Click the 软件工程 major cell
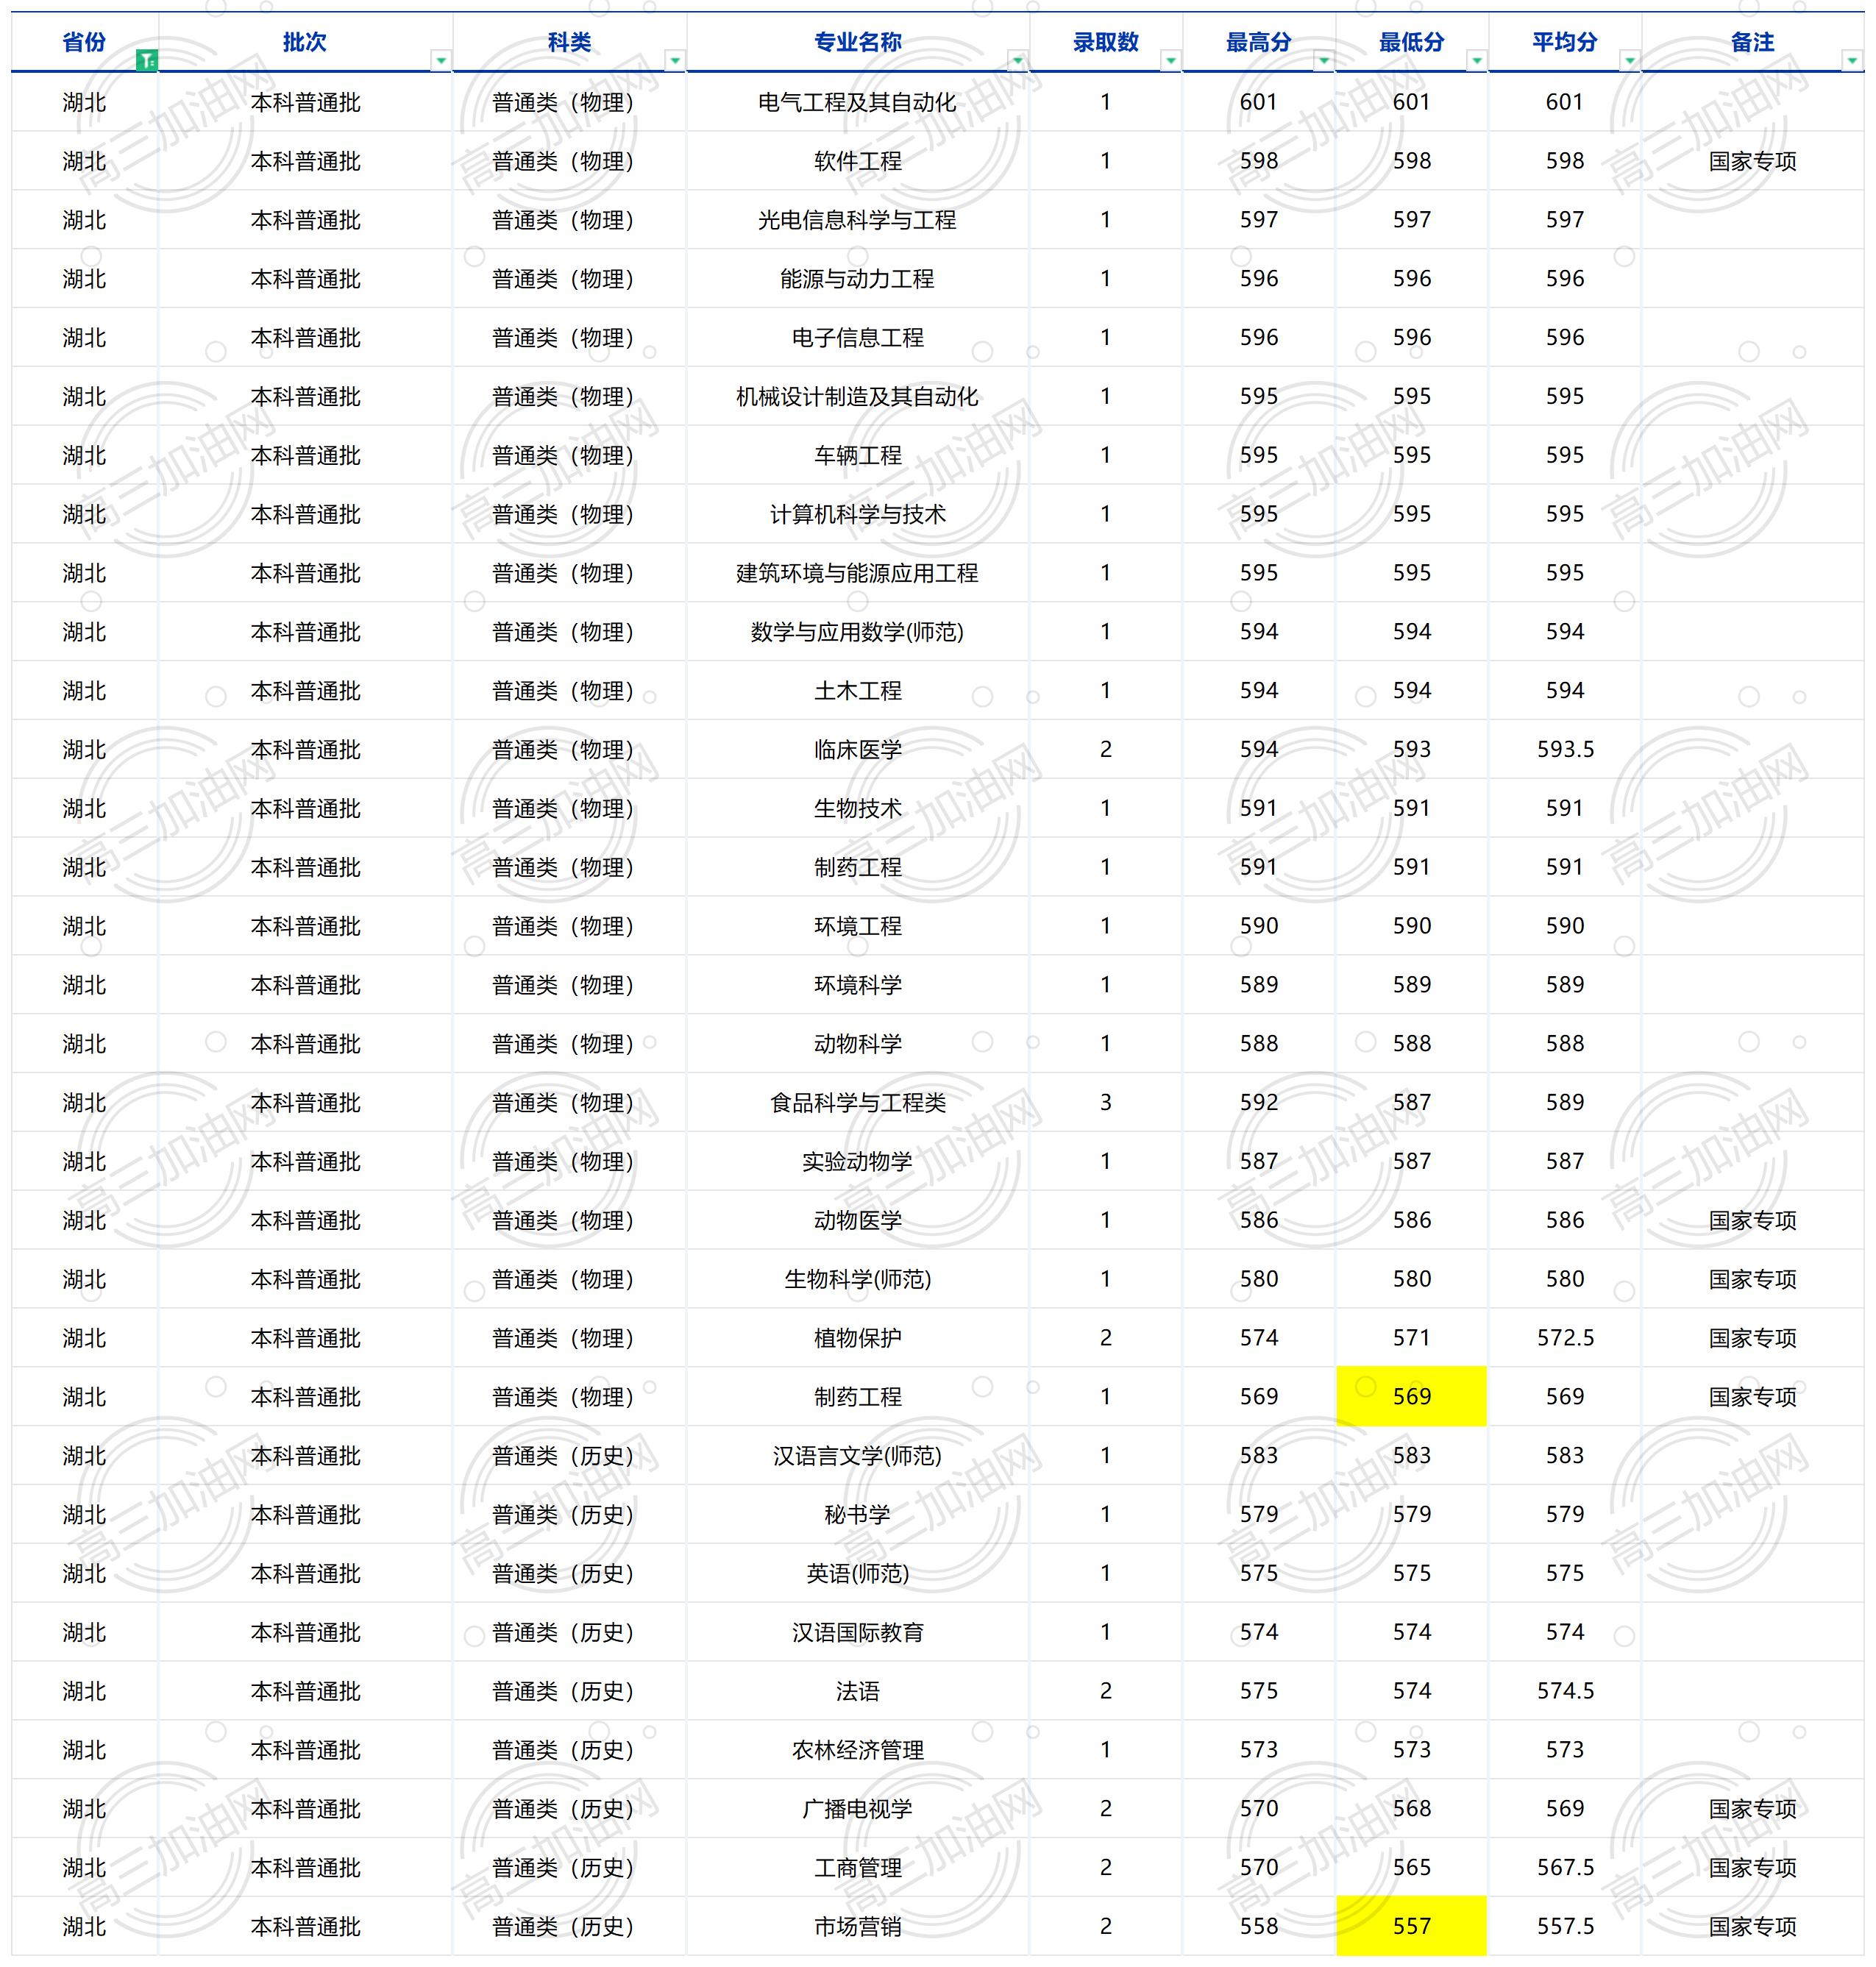 click(858, 161)
